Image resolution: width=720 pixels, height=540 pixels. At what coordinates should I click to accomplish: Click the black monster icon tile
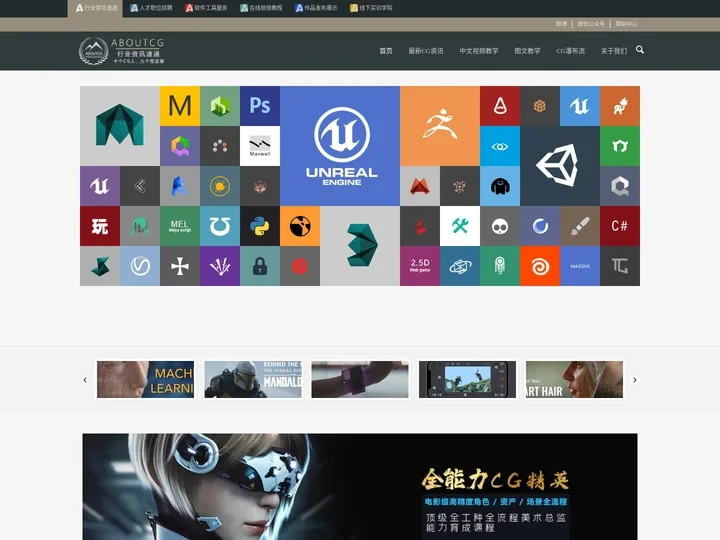tap(500, 186)
